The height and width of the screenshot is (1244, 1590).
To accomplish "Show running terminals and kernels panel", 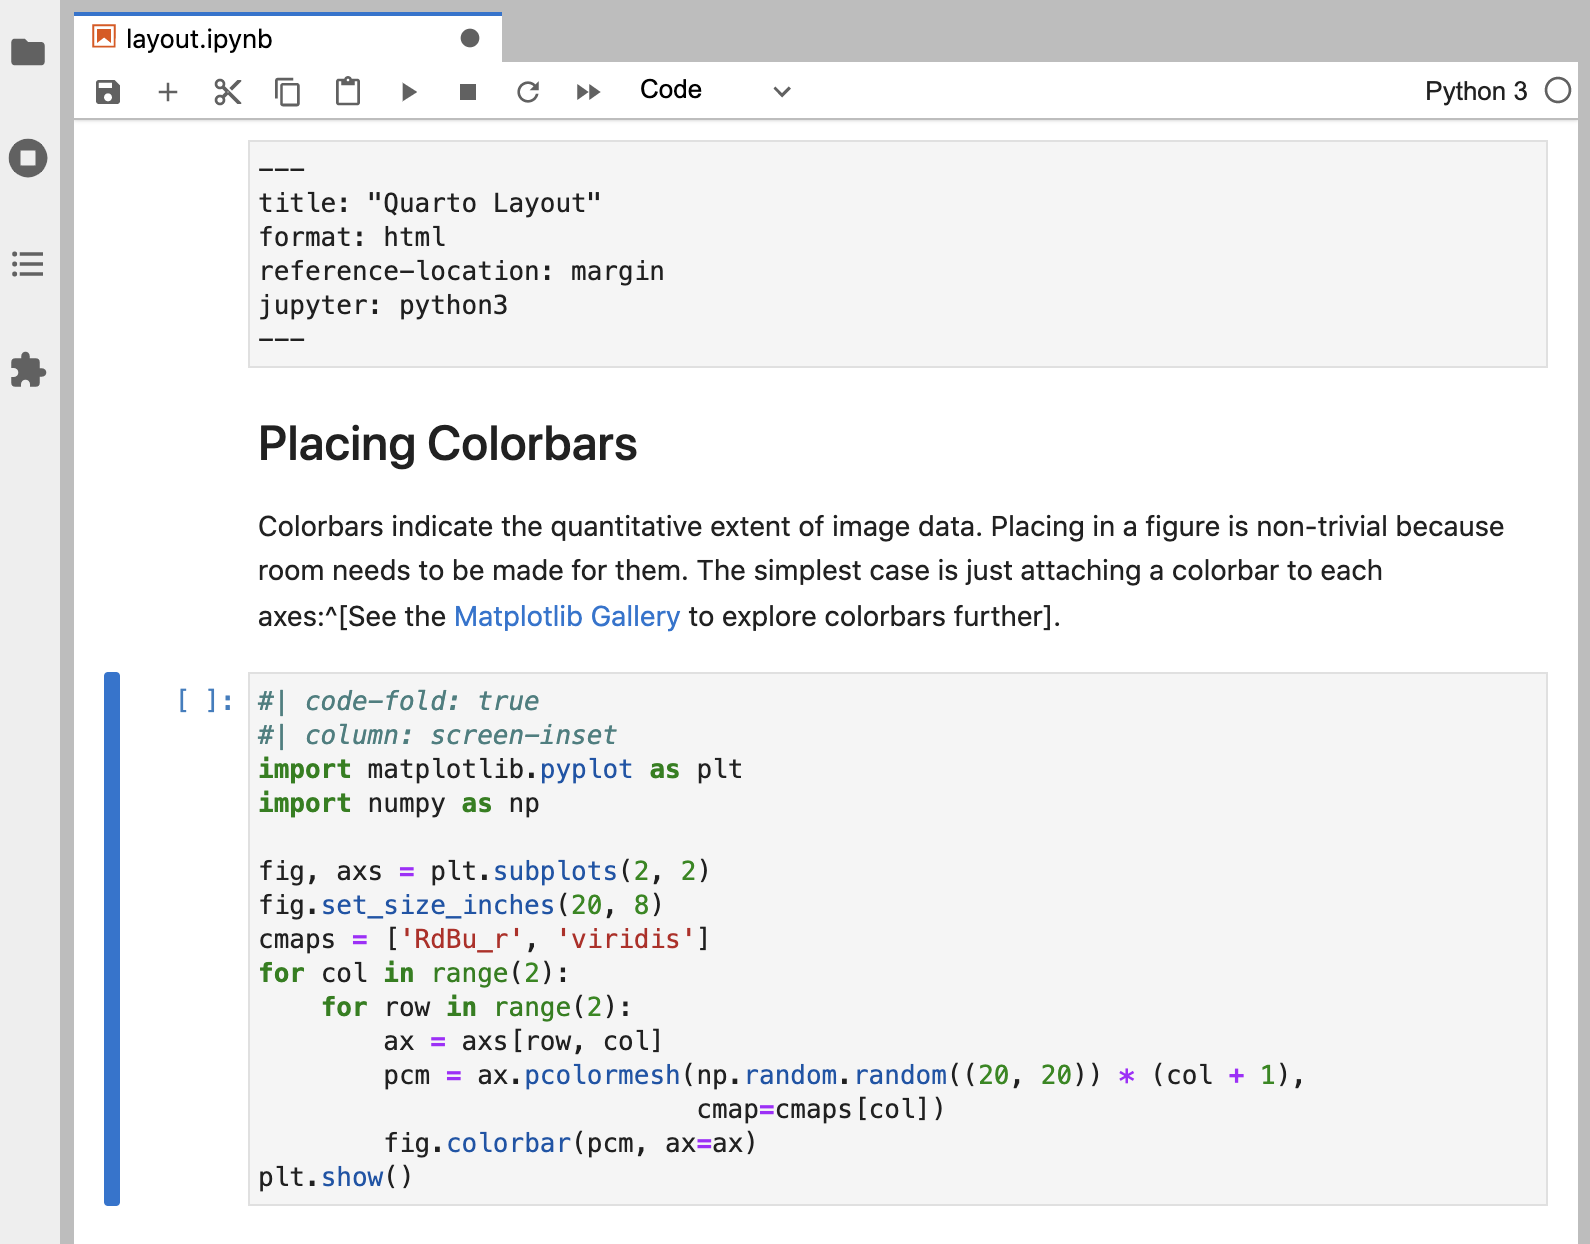I will point(28,158).
